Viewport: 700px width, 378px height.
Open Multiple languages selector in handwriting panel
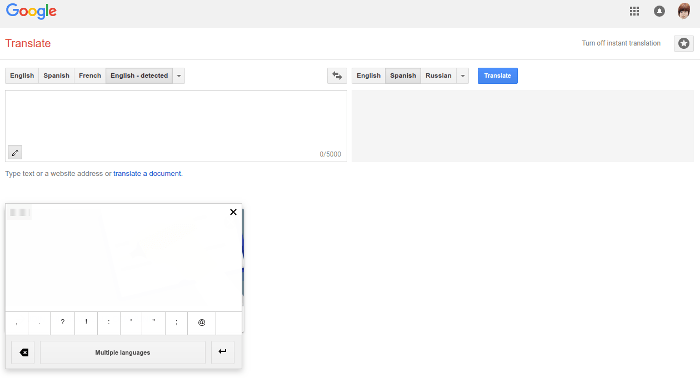(x=123, y=353)
